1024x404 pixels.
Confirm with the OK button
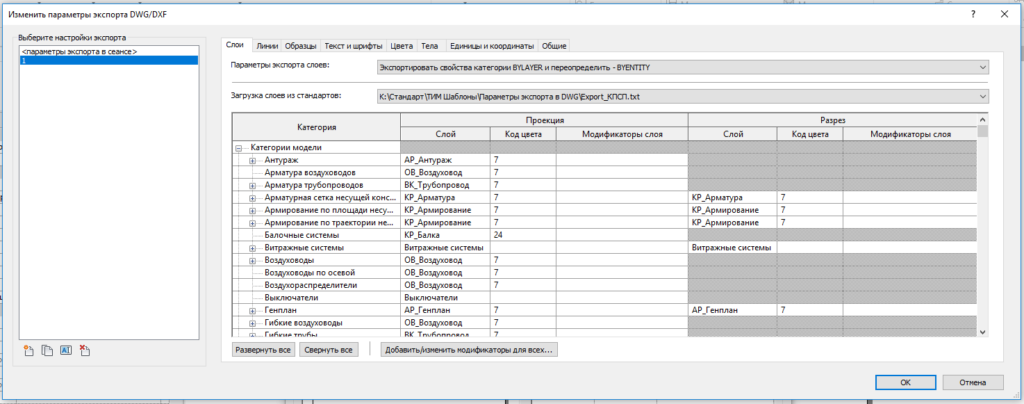coord(904,381)
